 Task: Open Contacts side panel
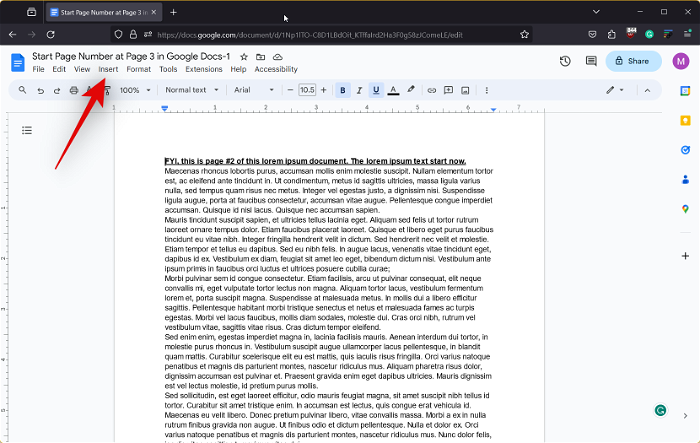click(685, 180)
